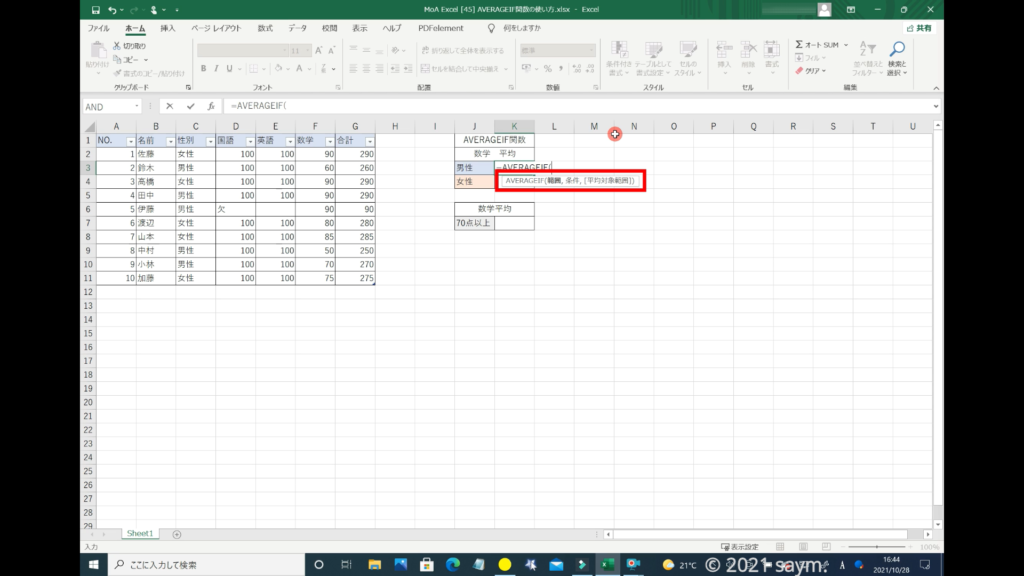
Task: Click 範囲 argument in AVERAGEIF tooltip
Action: coord(553,181)
